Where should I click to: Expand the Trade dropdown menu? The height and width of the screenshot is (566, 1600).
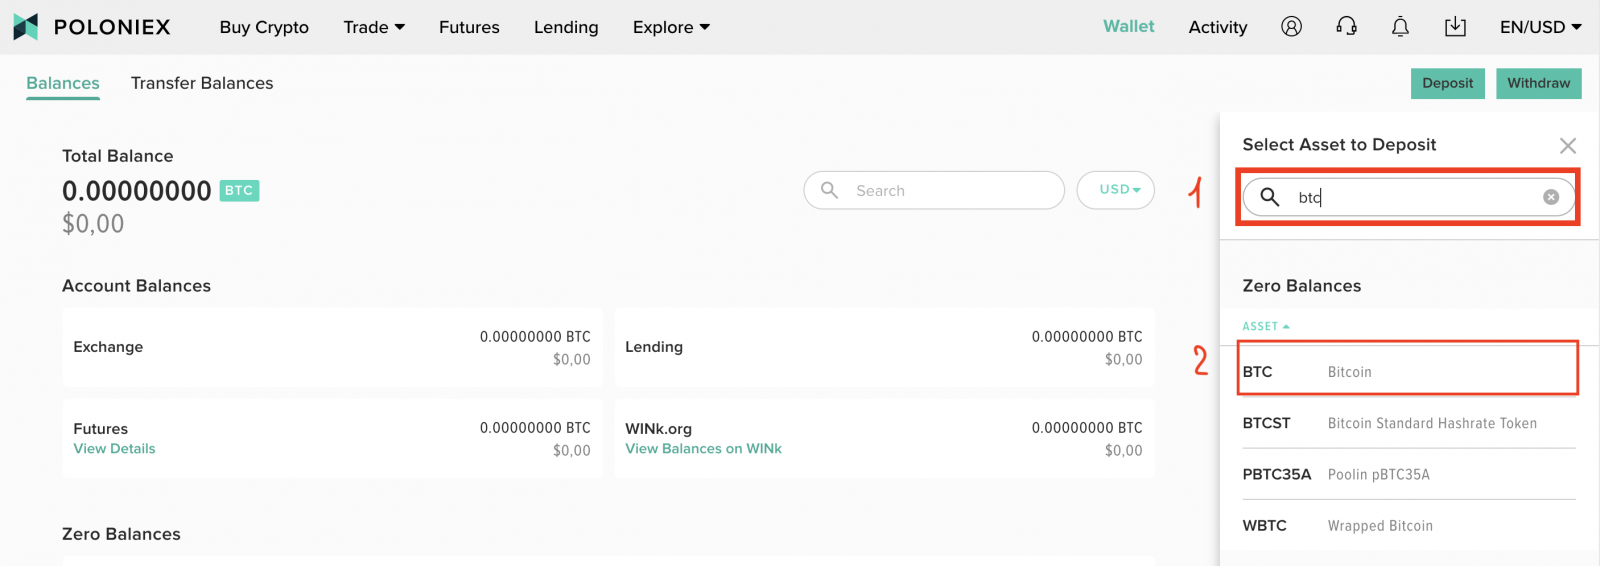click(x=374, y=27)
